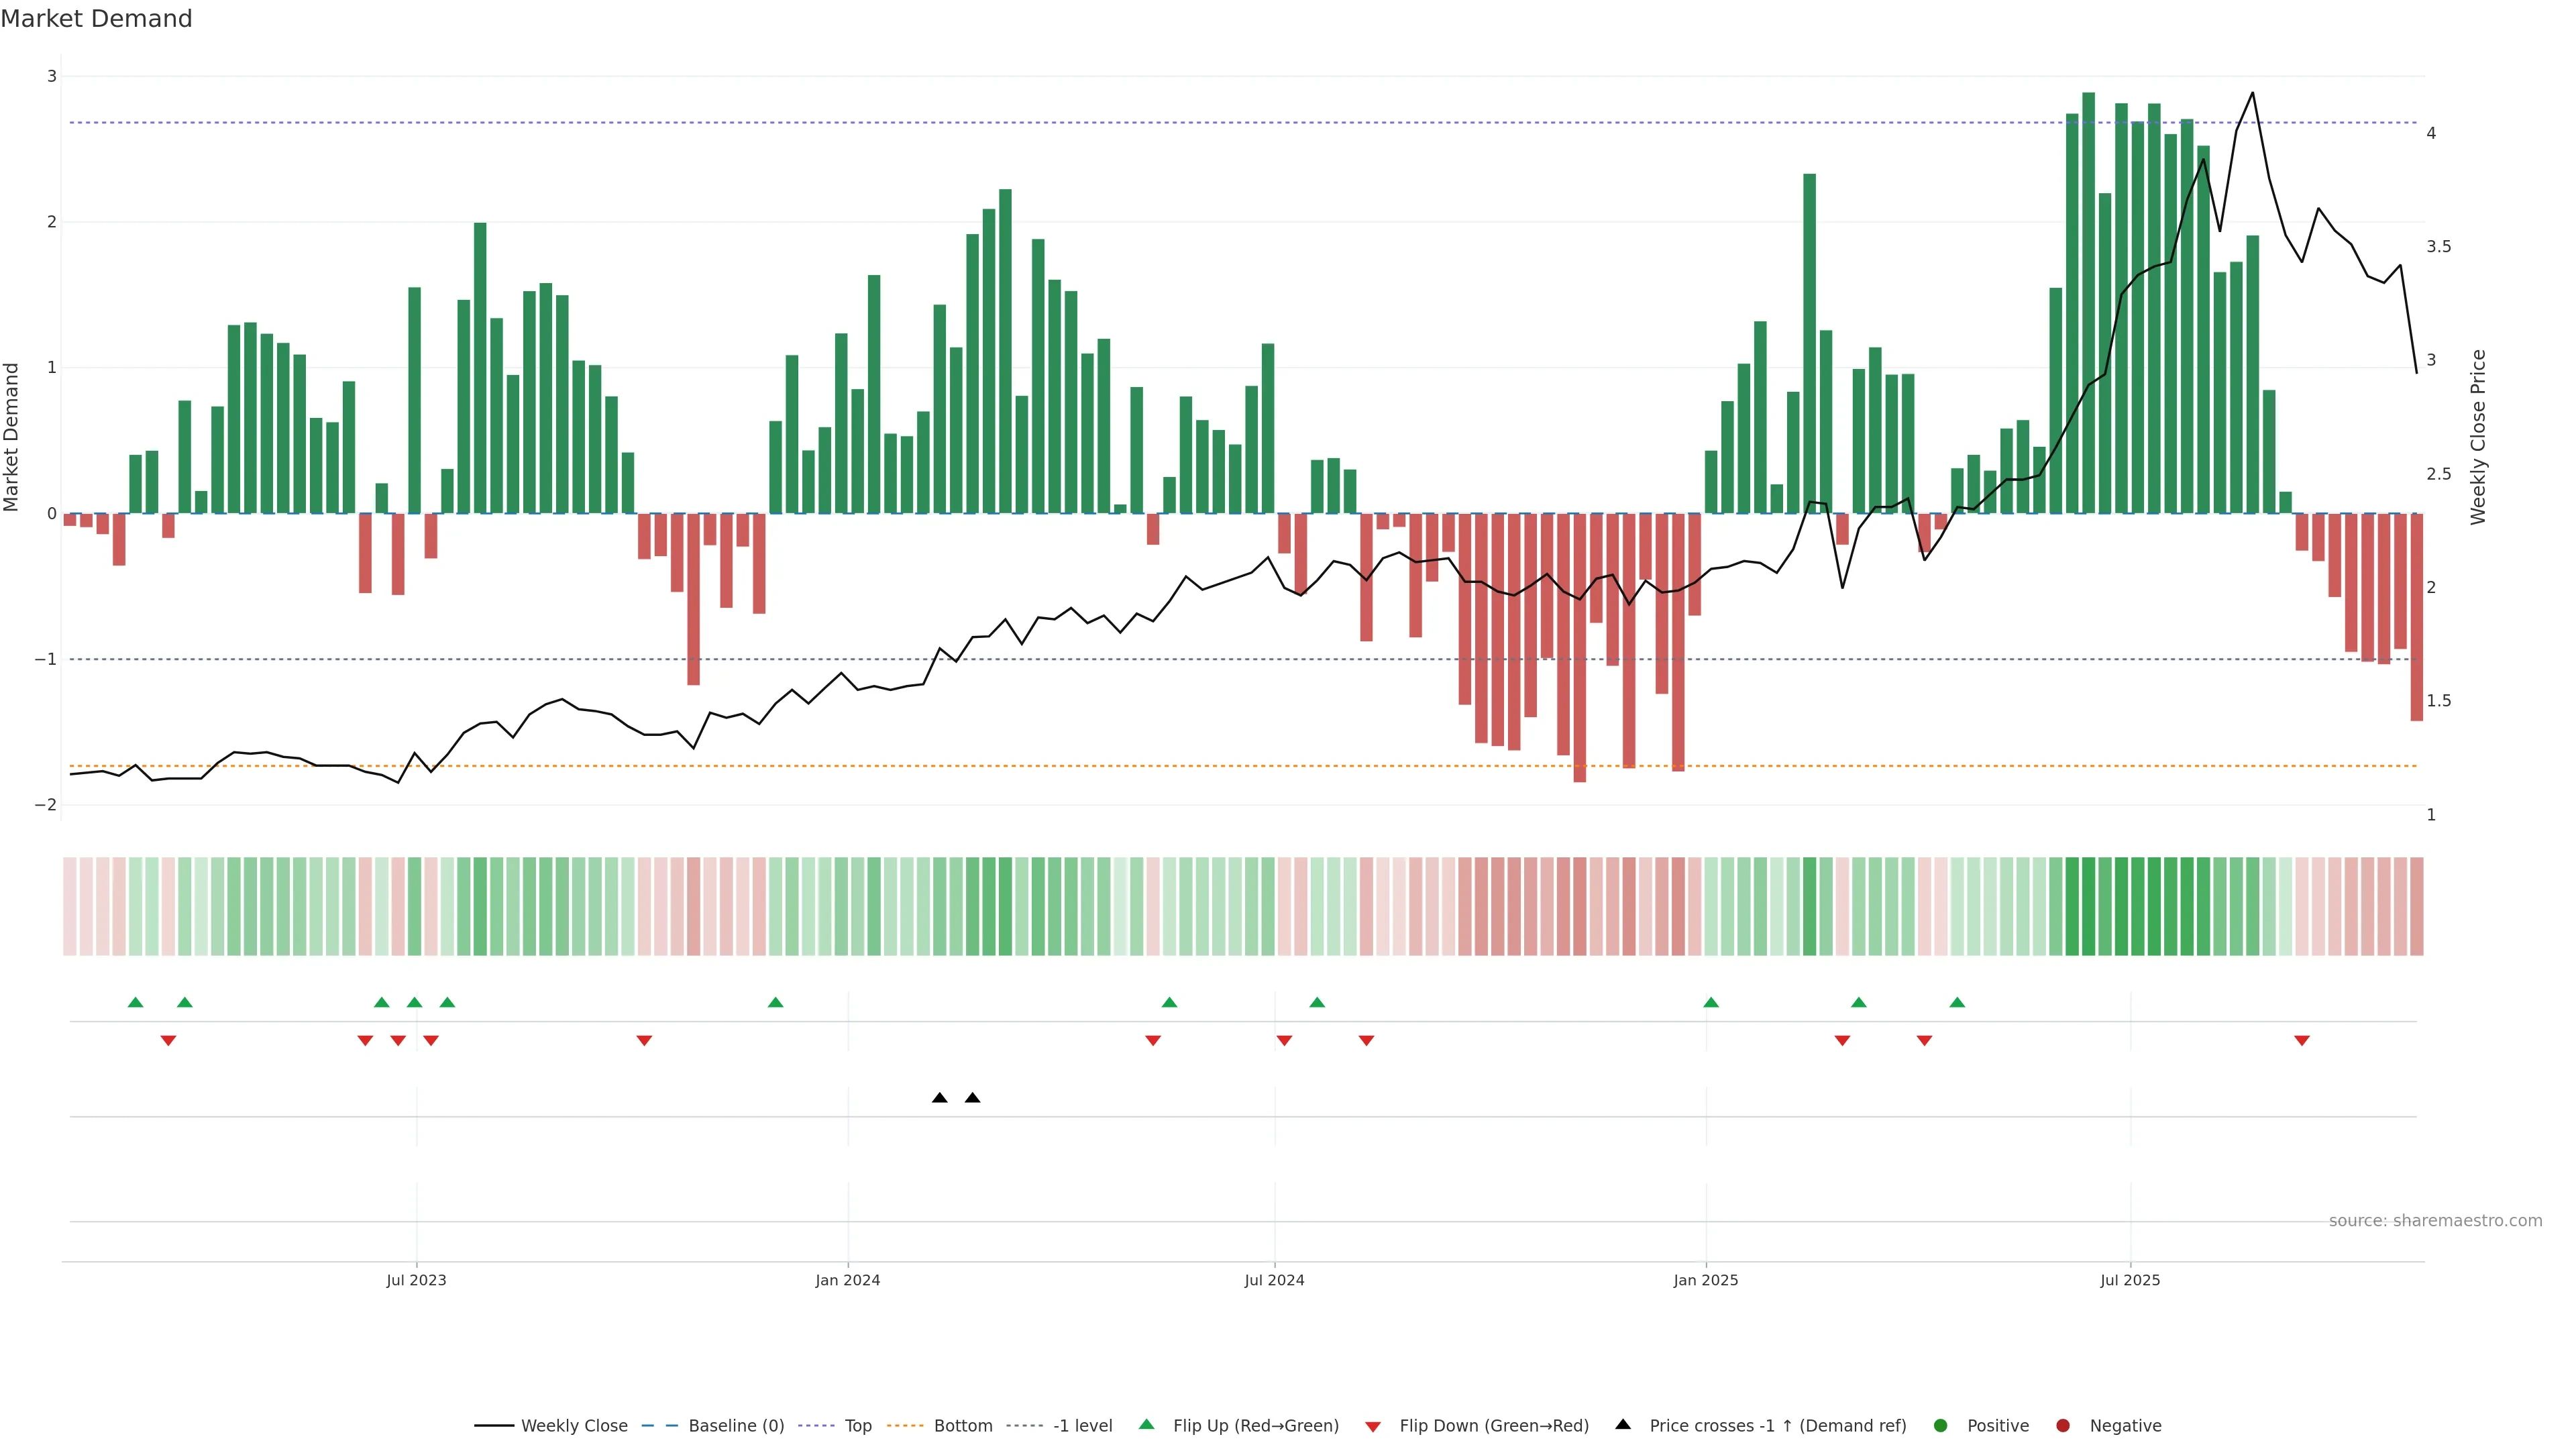Click black Price crosses -1 legend triangle

(x=1623, y=1424)
